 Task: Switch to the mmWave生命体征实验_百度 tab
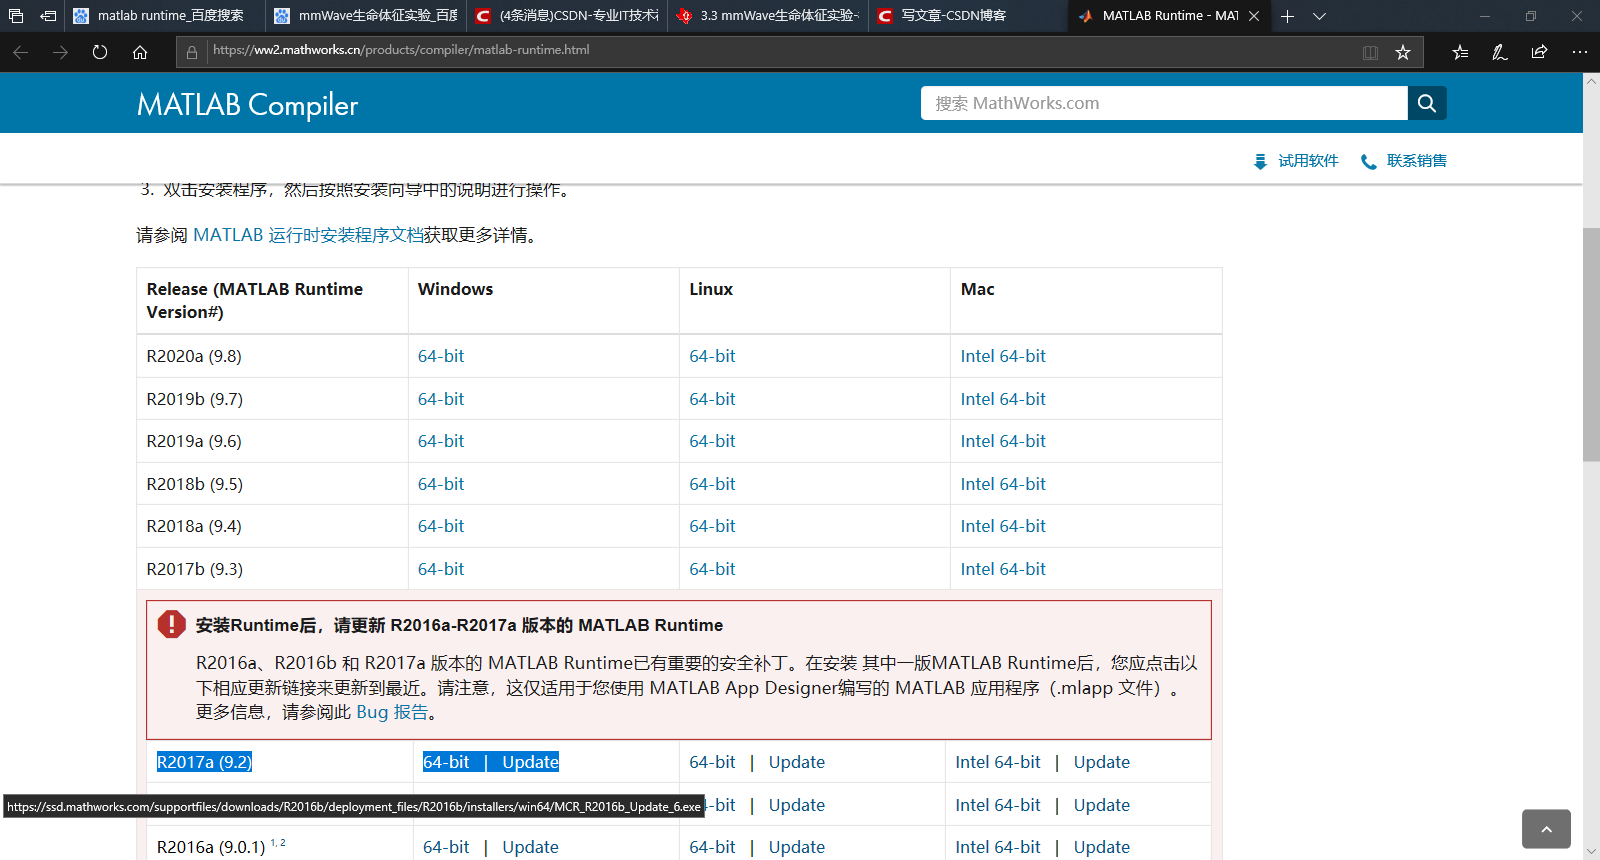click(x=366, y=16)
